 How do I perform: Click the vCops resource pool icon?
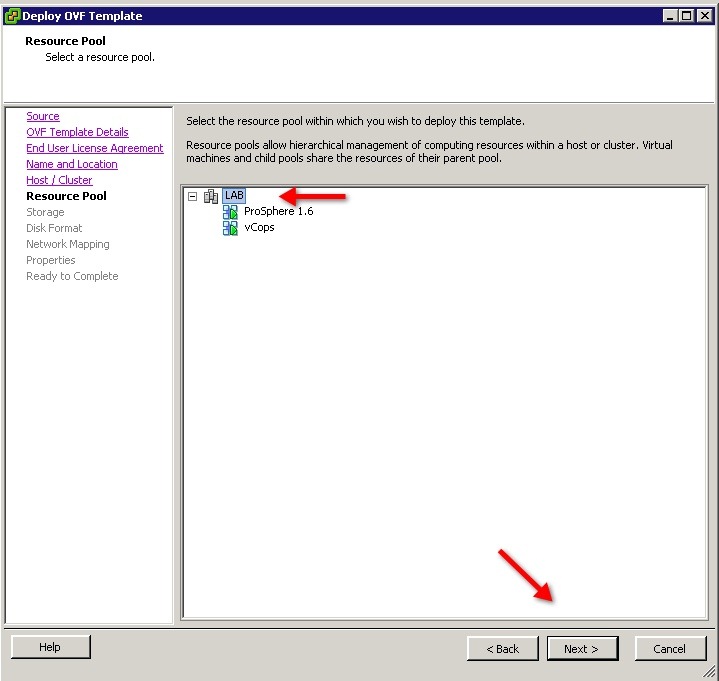(230, 228)
